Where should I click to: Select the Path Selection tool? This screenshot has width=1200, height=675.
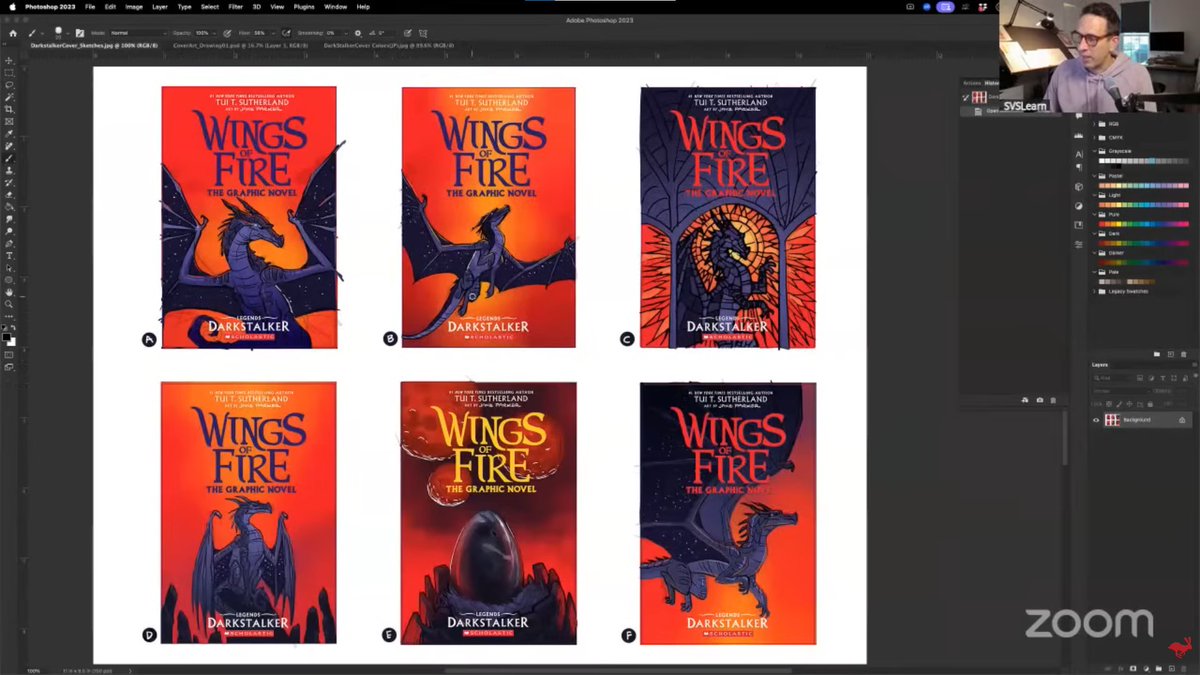[9, 268]
